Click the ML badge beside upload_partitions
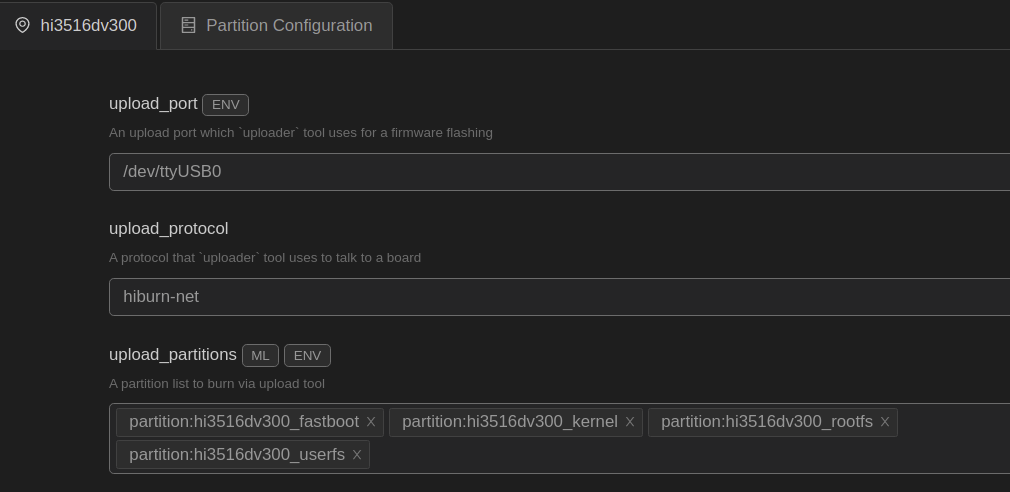This screenshot has width=1010, height=492. click(260, 355)
